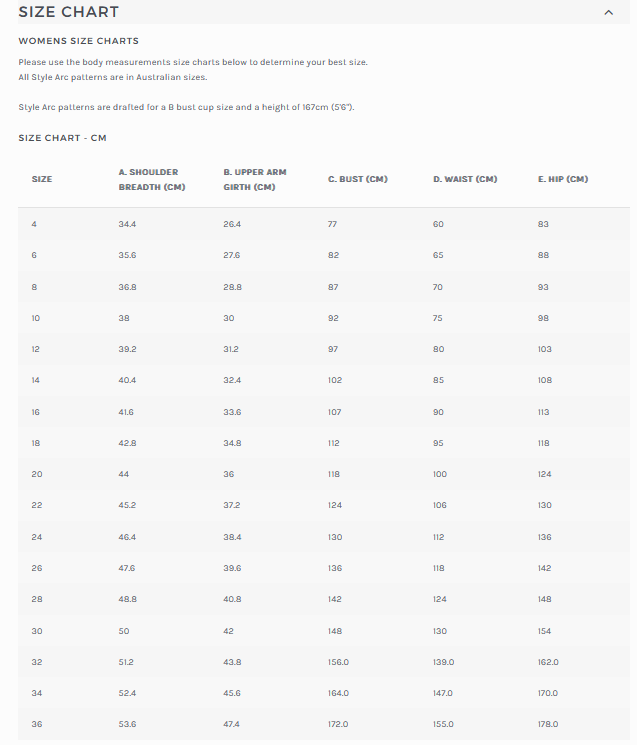Click waist value 95 in size 18 row
Viewport: 637px width, 745px height.
(438, 443)
